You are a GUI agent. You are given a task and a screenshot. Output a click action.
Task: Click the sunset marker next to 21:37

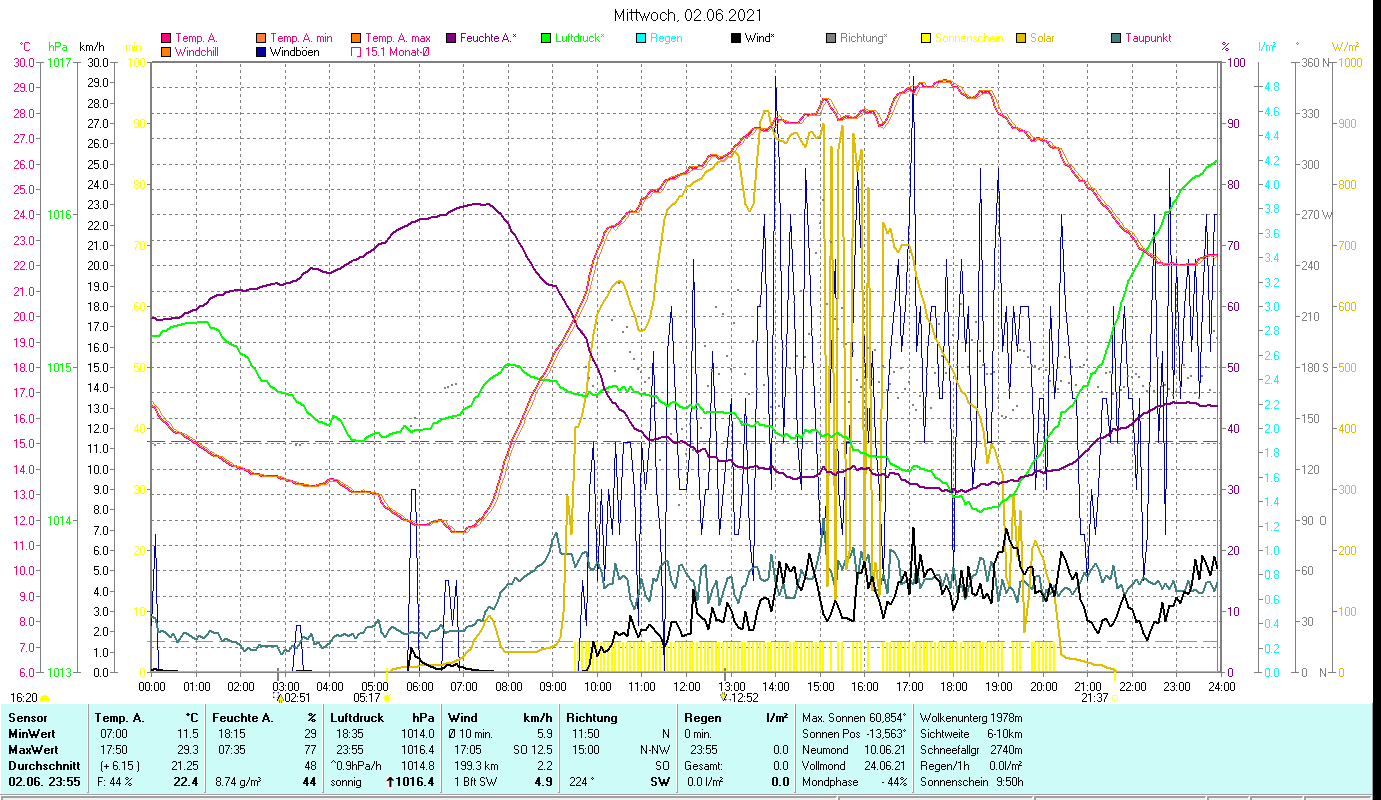[x=1115, y=698]
